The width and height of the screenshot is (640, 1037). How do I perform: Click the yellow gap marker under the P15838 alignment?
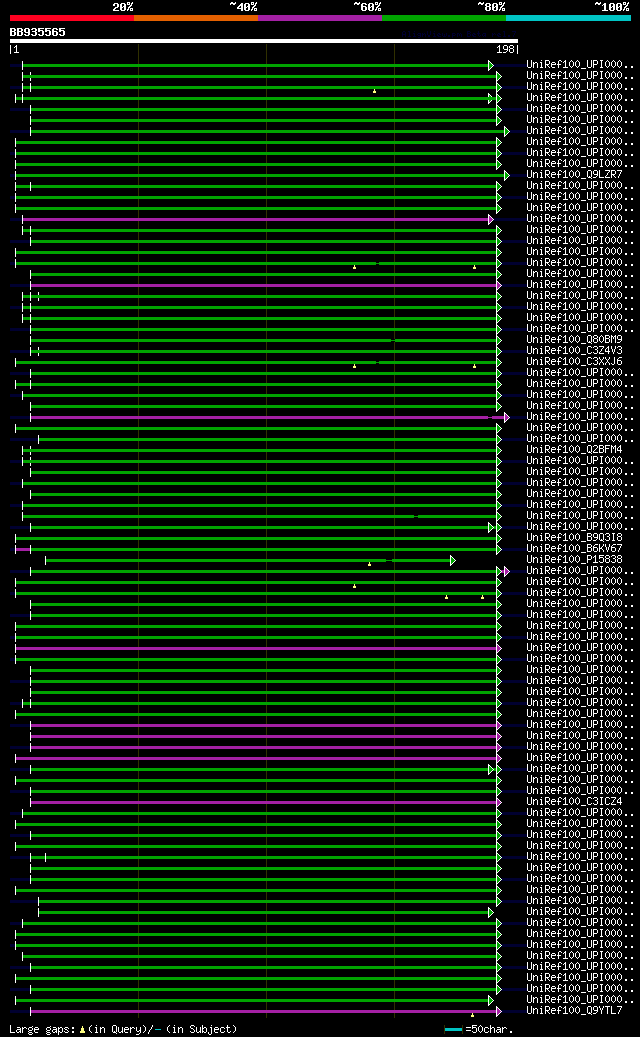click(x=370, y=564)
